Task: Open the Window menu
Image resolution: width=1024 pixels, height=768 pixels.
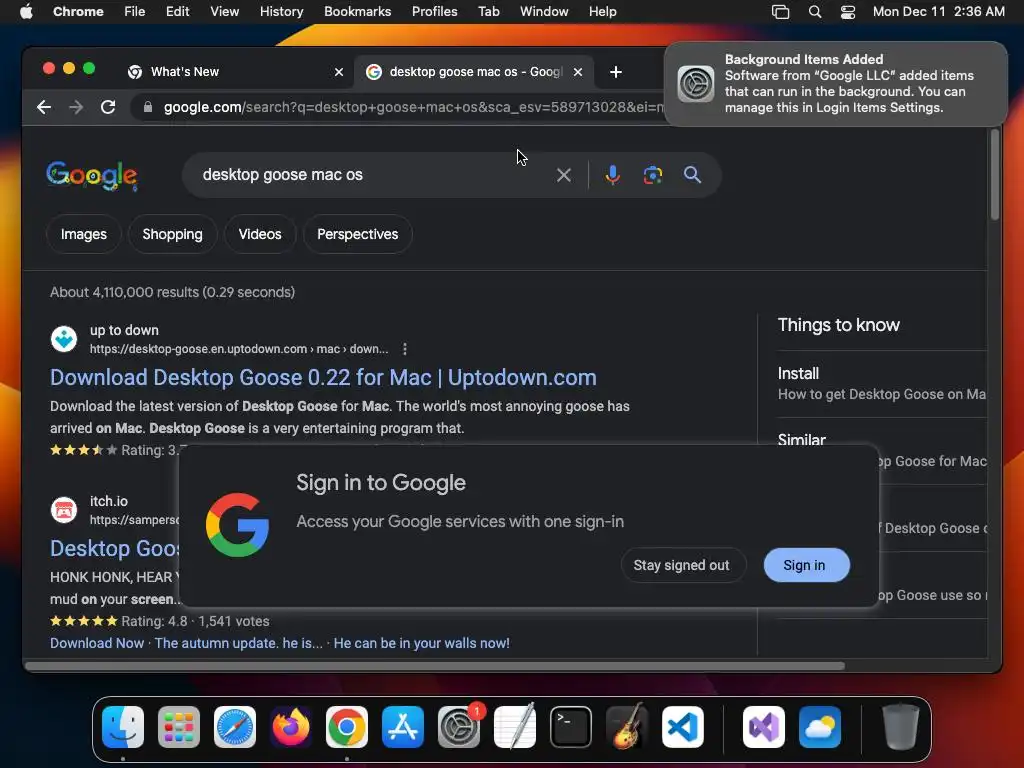Action: pos(544,12)
